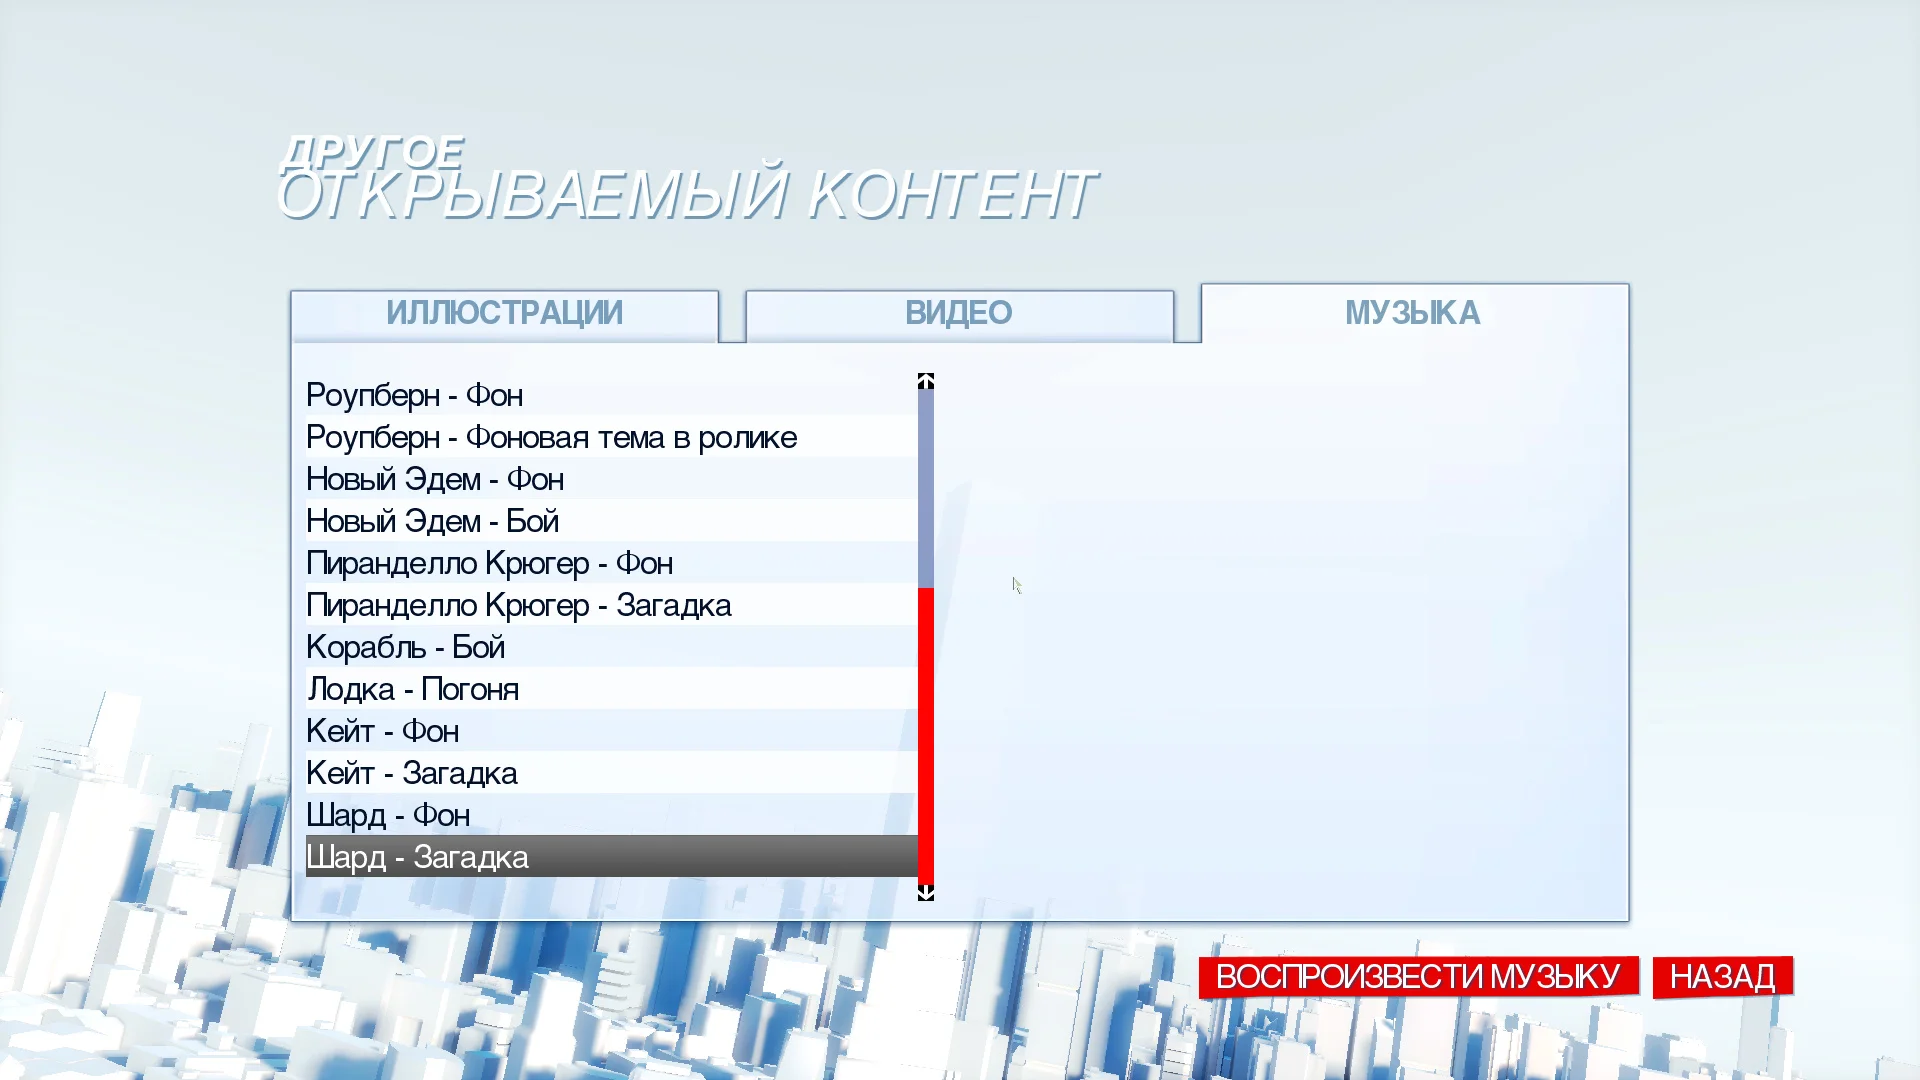
Task: Click the grey-blue scrollbar track above the thumb
Action: click(x=926, y=489)
